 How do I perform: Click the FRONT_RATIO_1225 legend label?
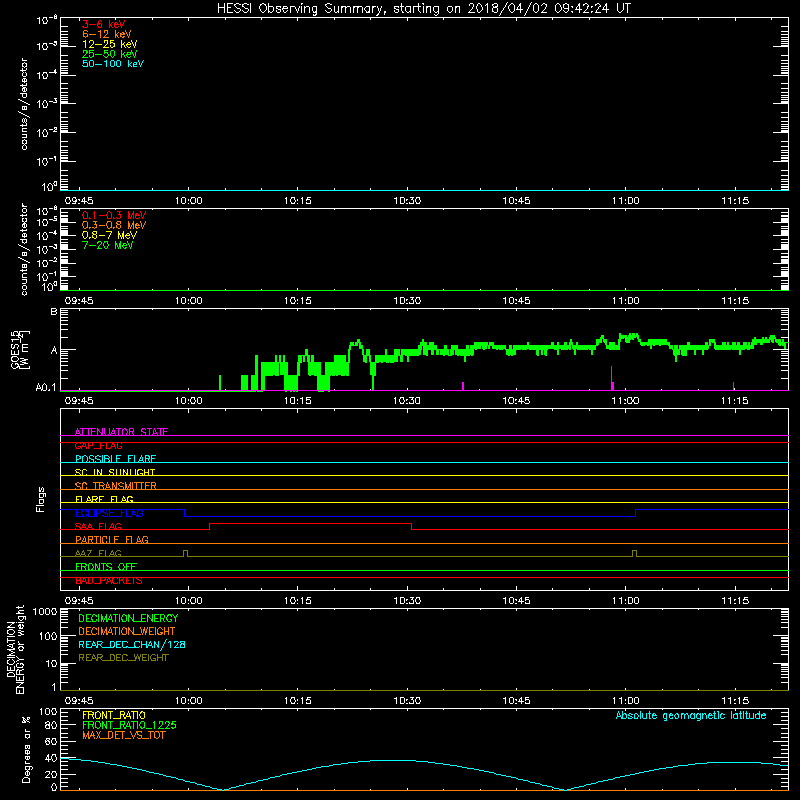[129, 725]
